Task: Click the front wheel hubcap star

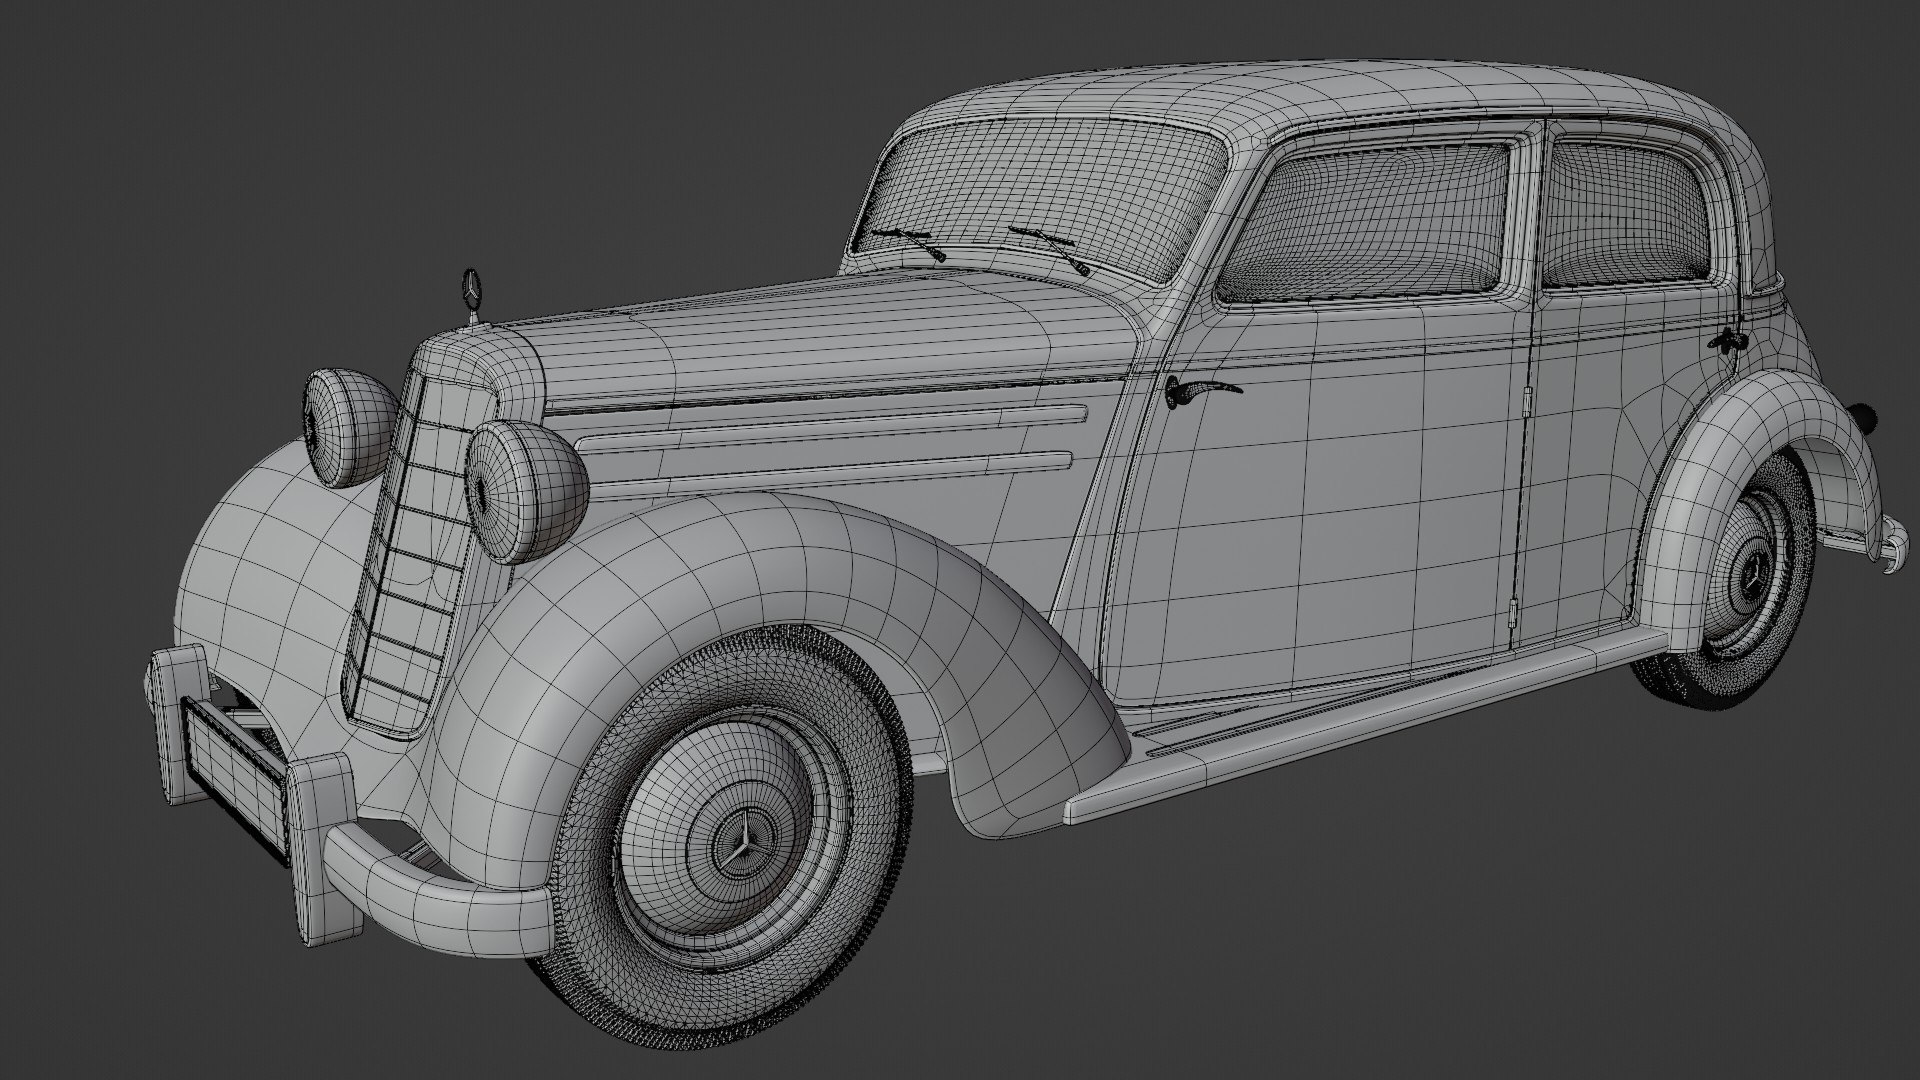Action: coord(743,845)
